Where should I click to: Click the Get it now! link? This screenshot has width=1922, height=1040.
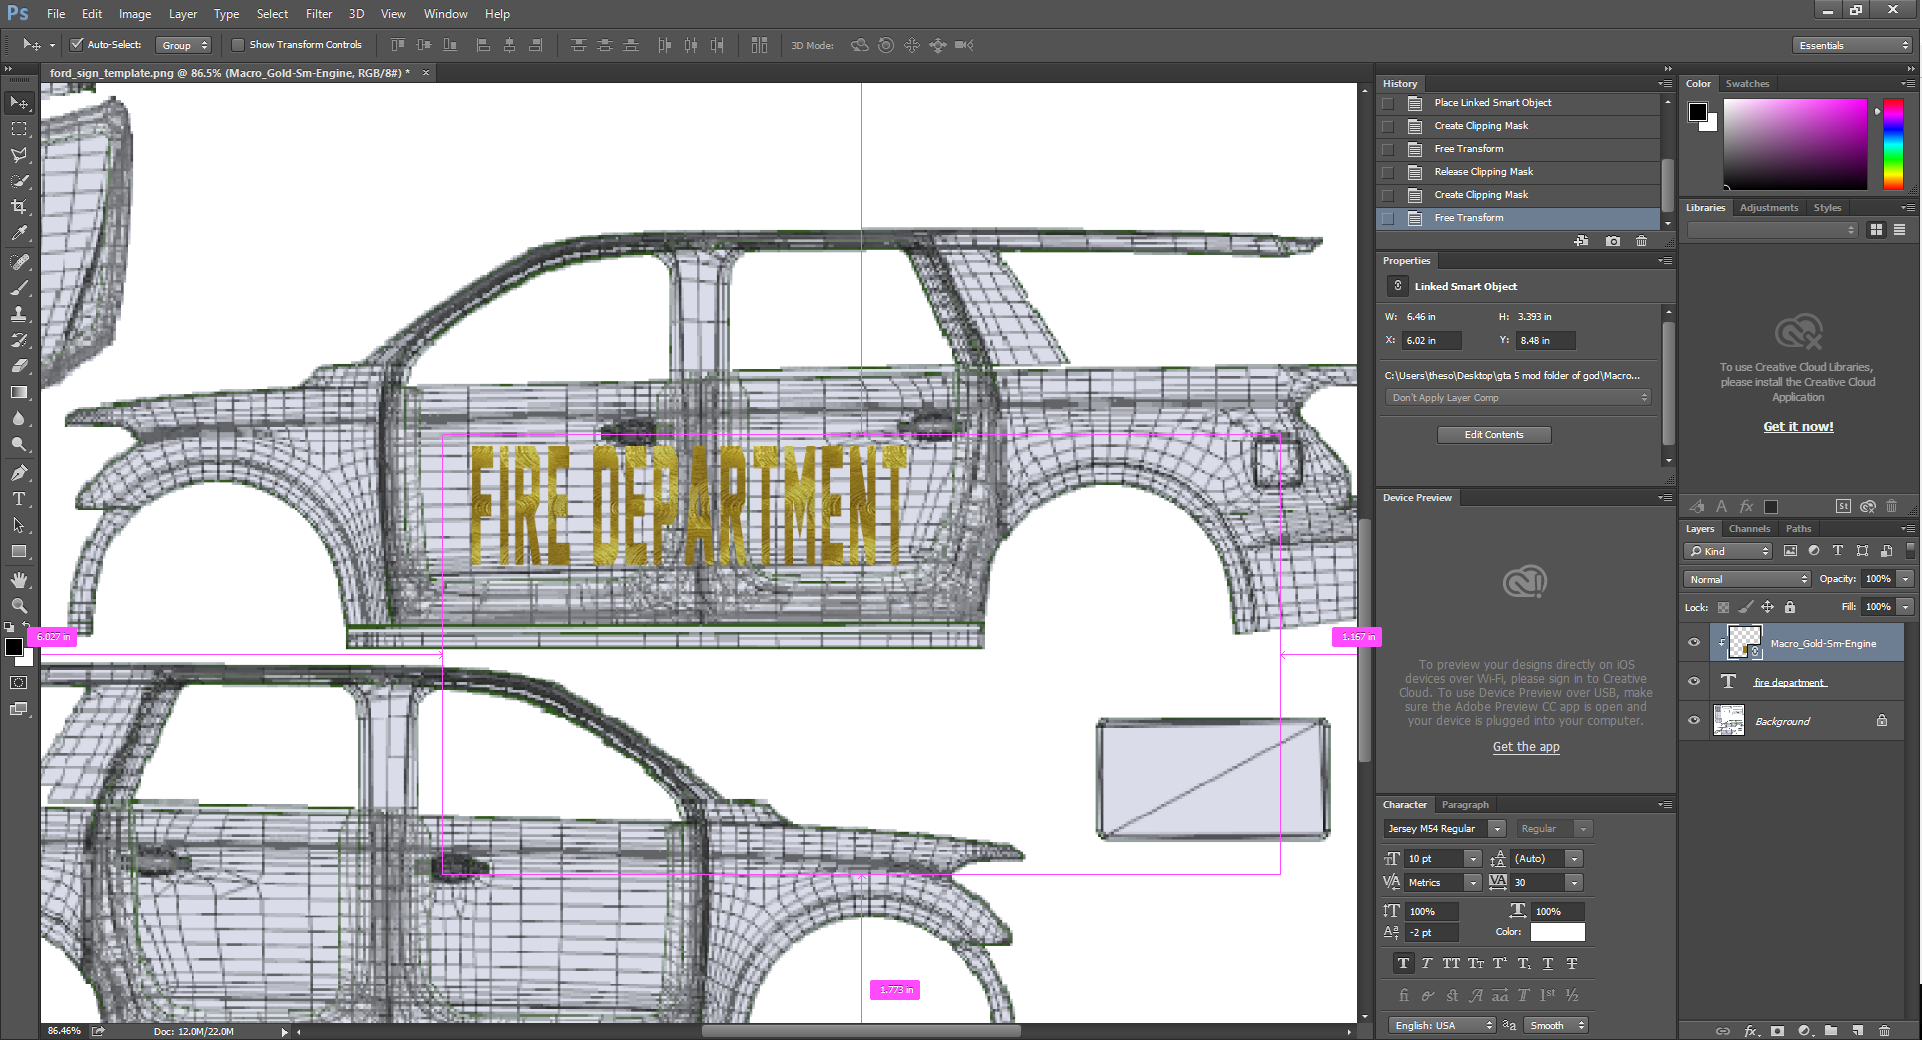pos(1798,427)
